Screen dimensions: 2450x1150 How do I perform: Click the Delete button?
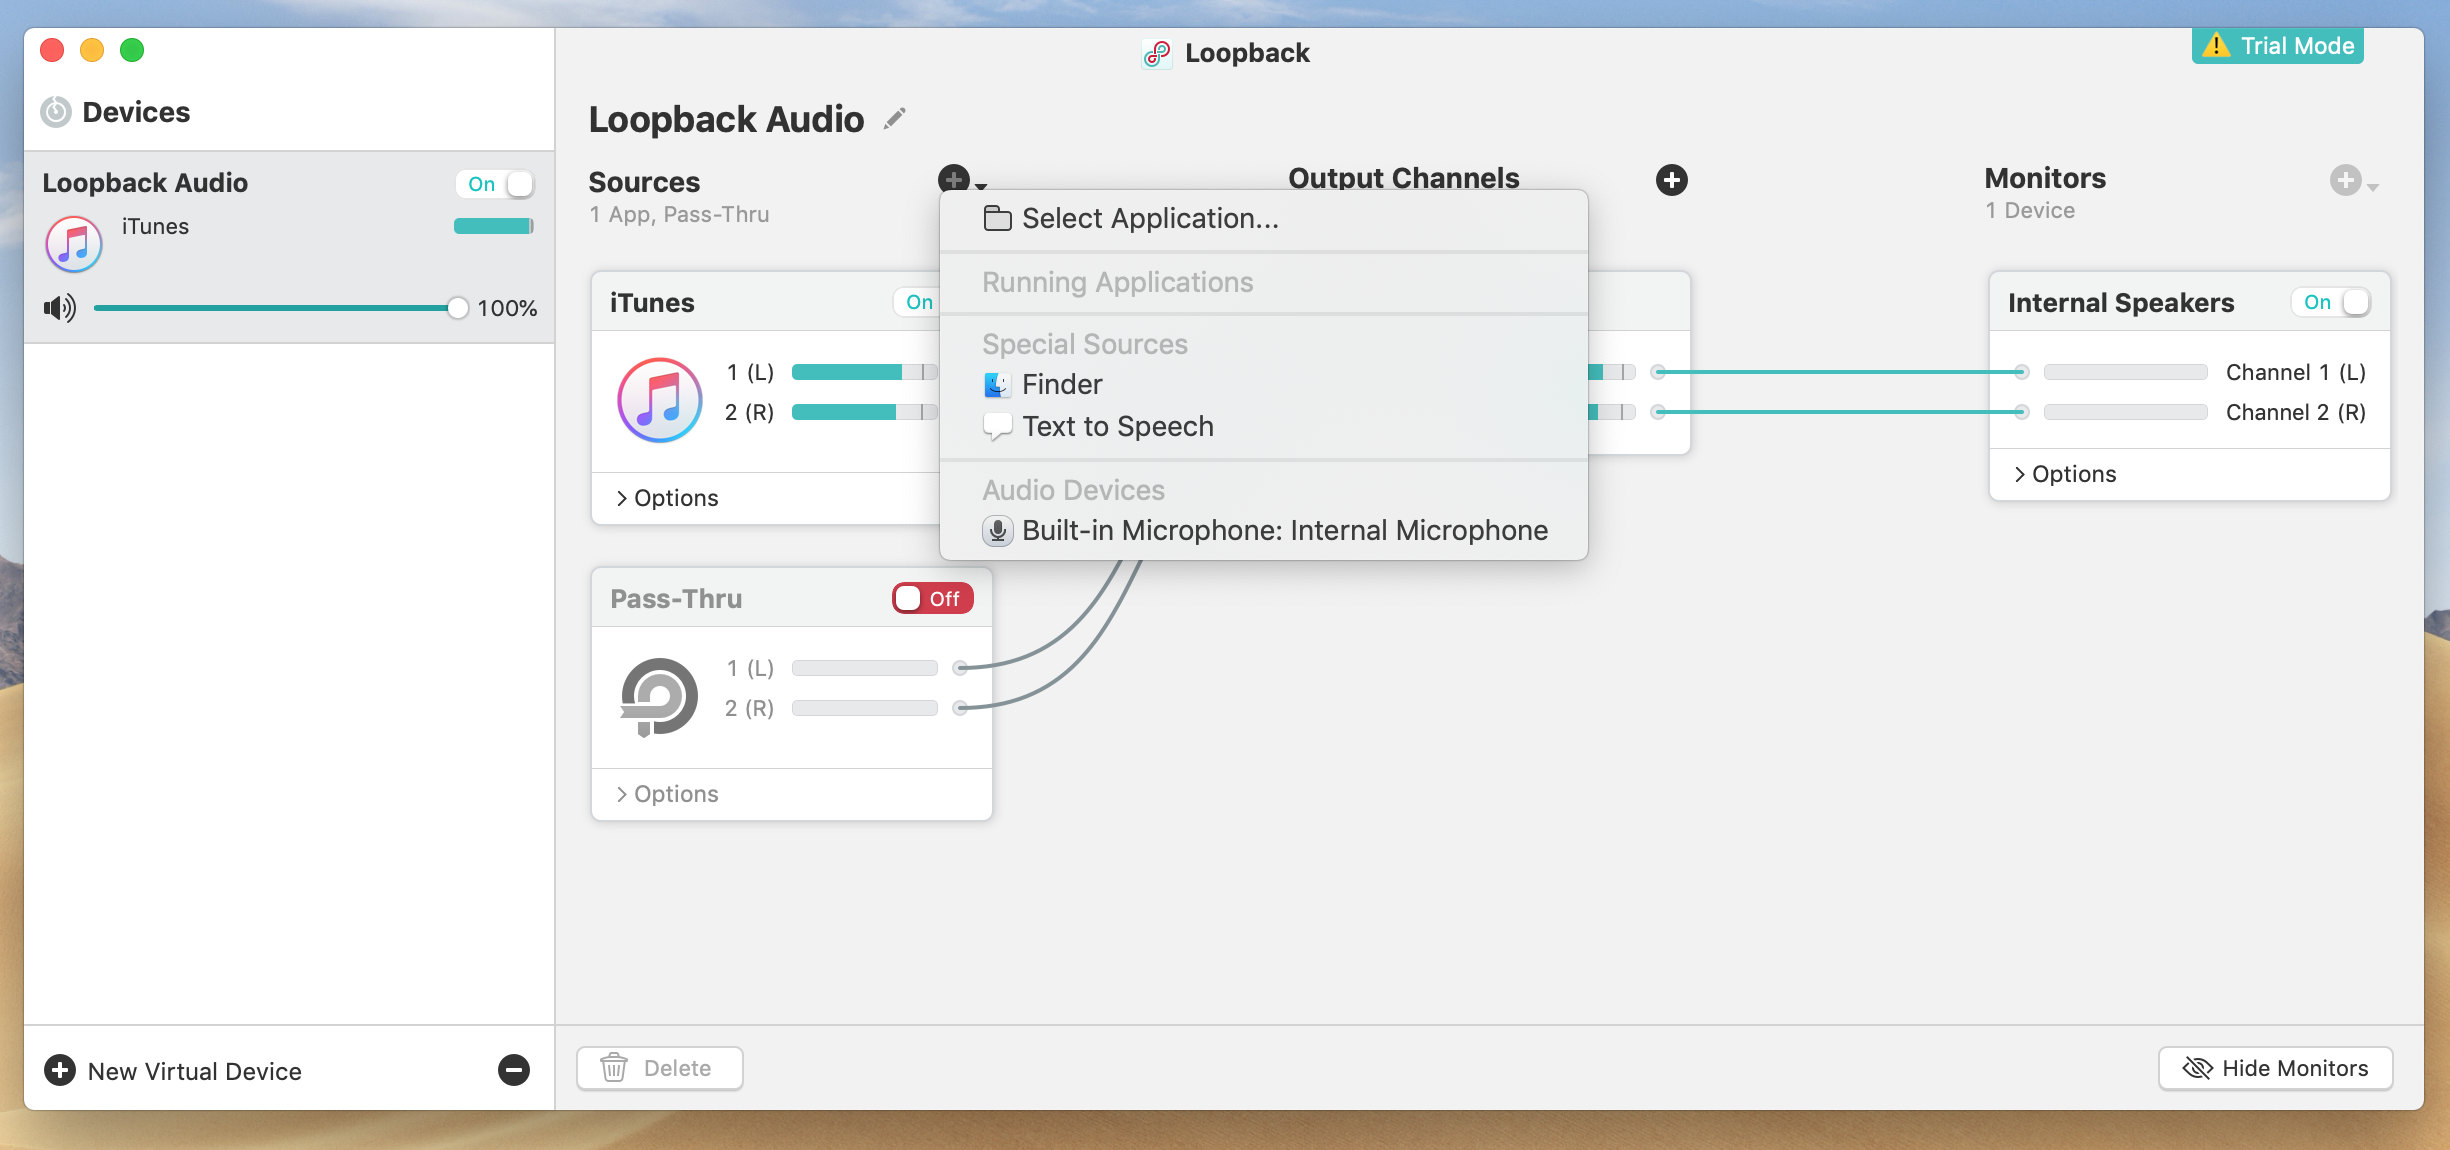point(660,1068)
